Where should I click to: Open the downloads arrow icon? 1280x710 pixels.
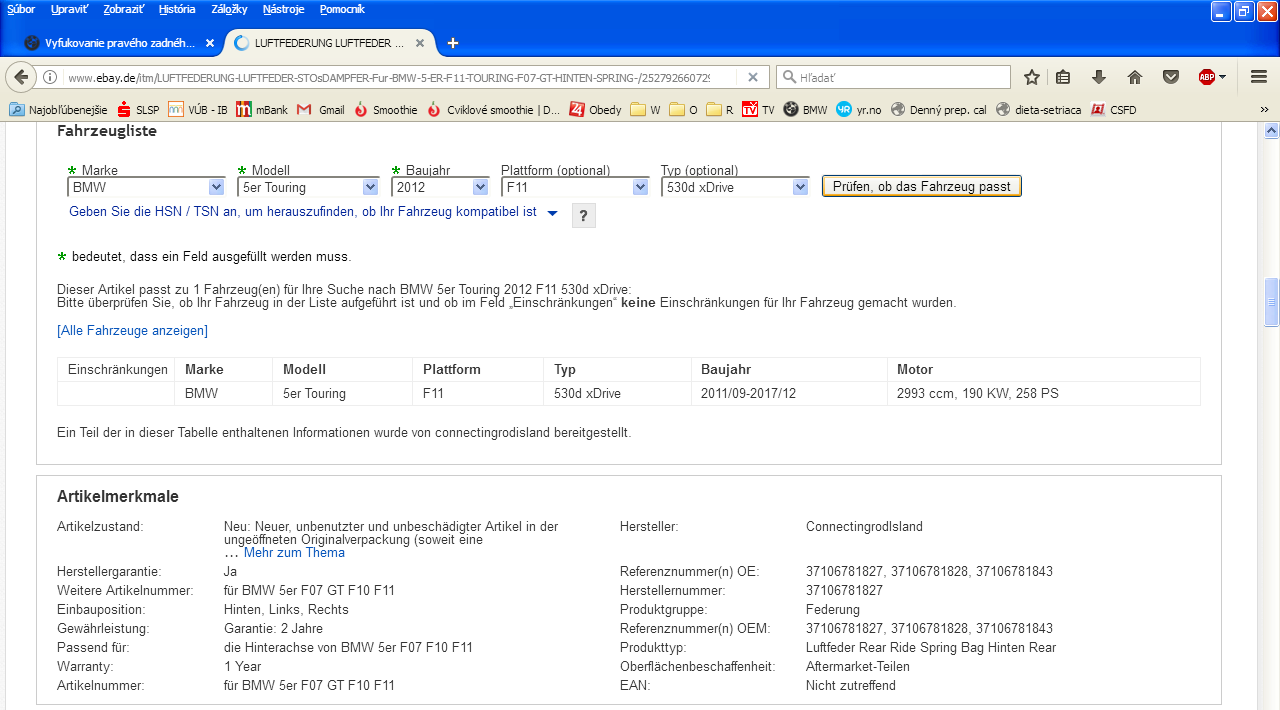coord(1099,77)
